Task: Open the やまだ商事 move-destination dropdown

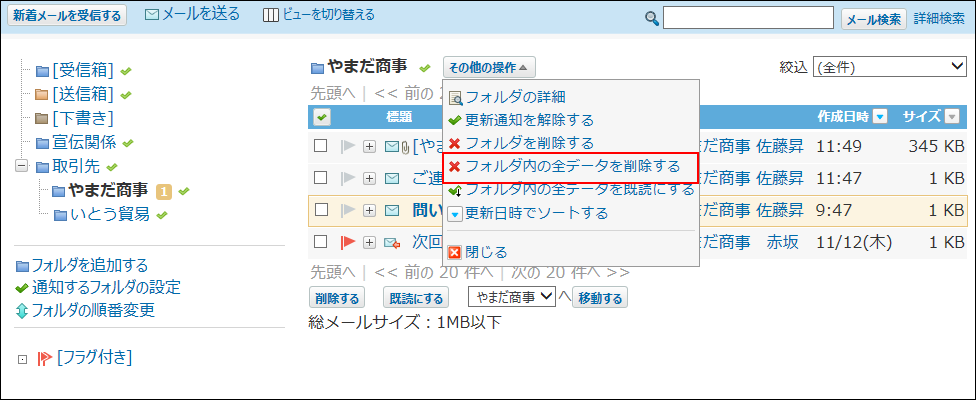Action: [x=512, y=297]
